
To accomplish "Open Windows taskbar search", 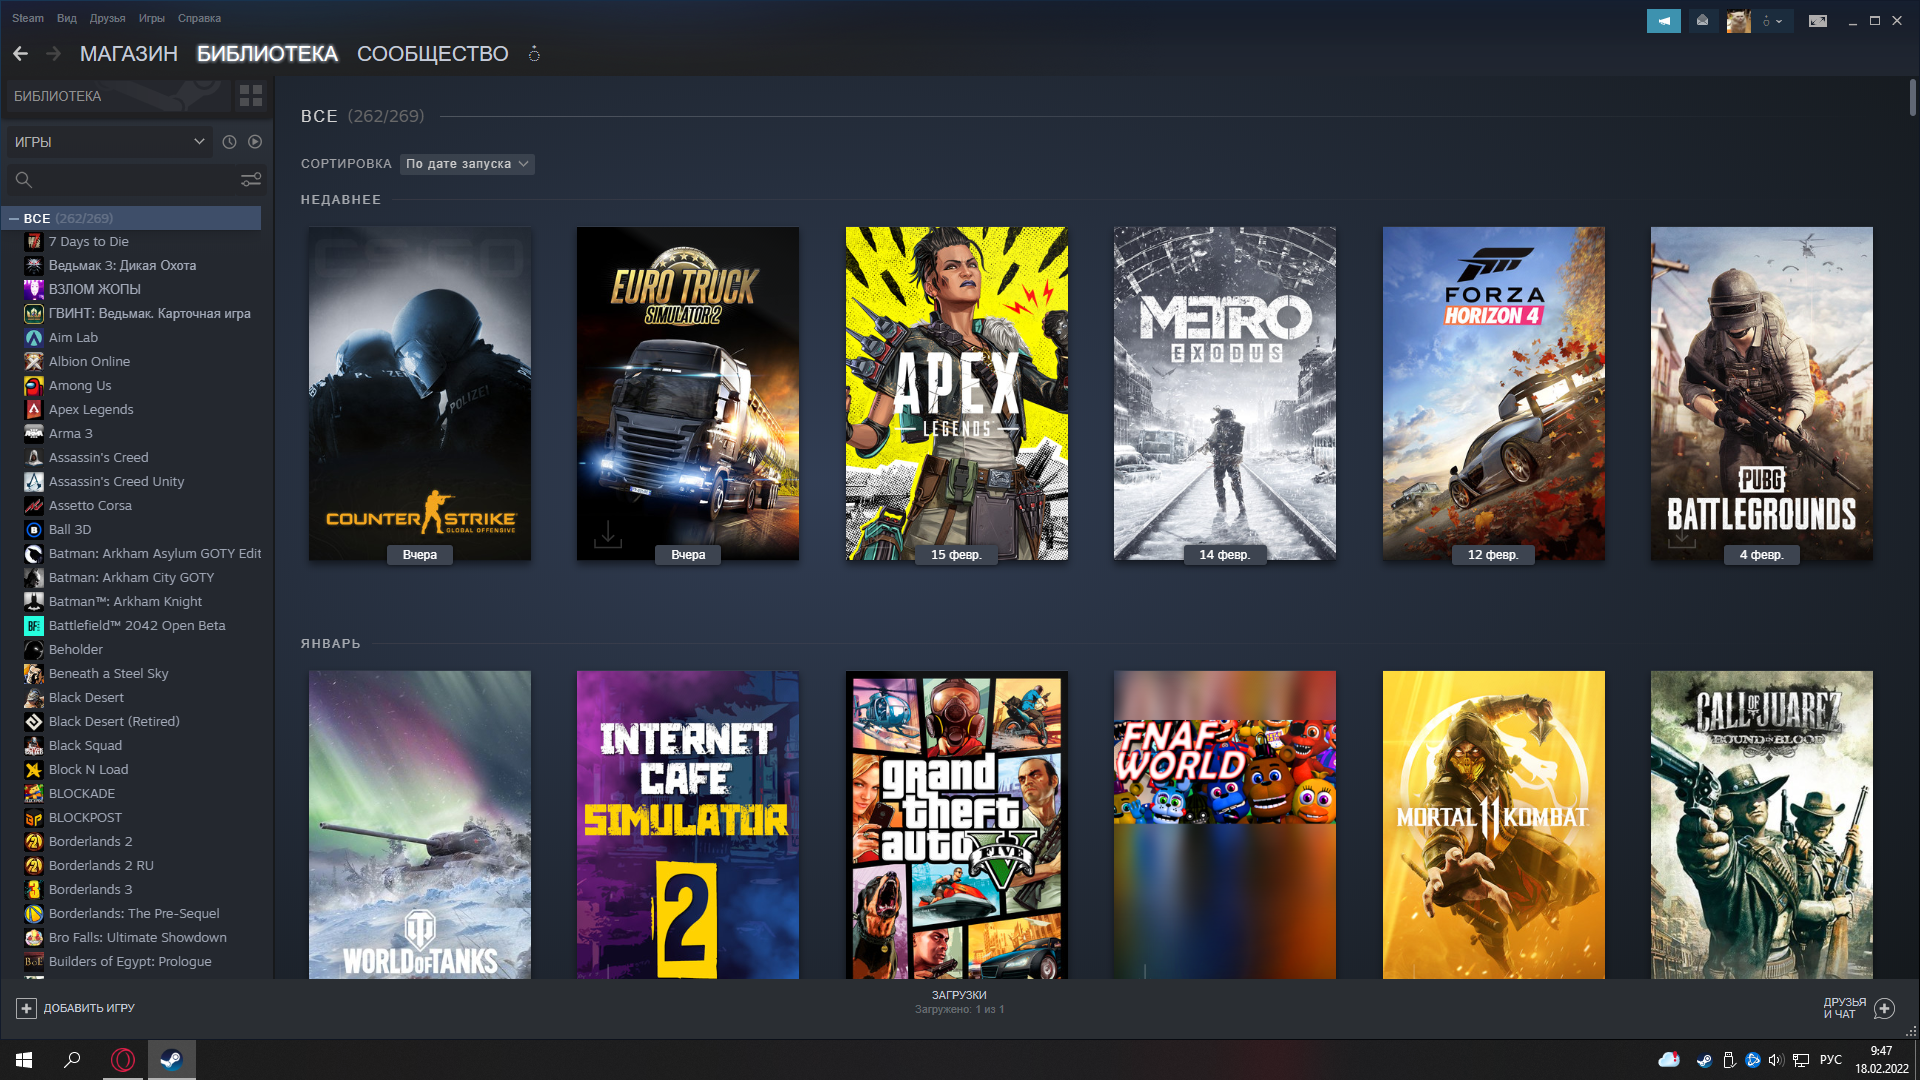I will [72, 1060].
